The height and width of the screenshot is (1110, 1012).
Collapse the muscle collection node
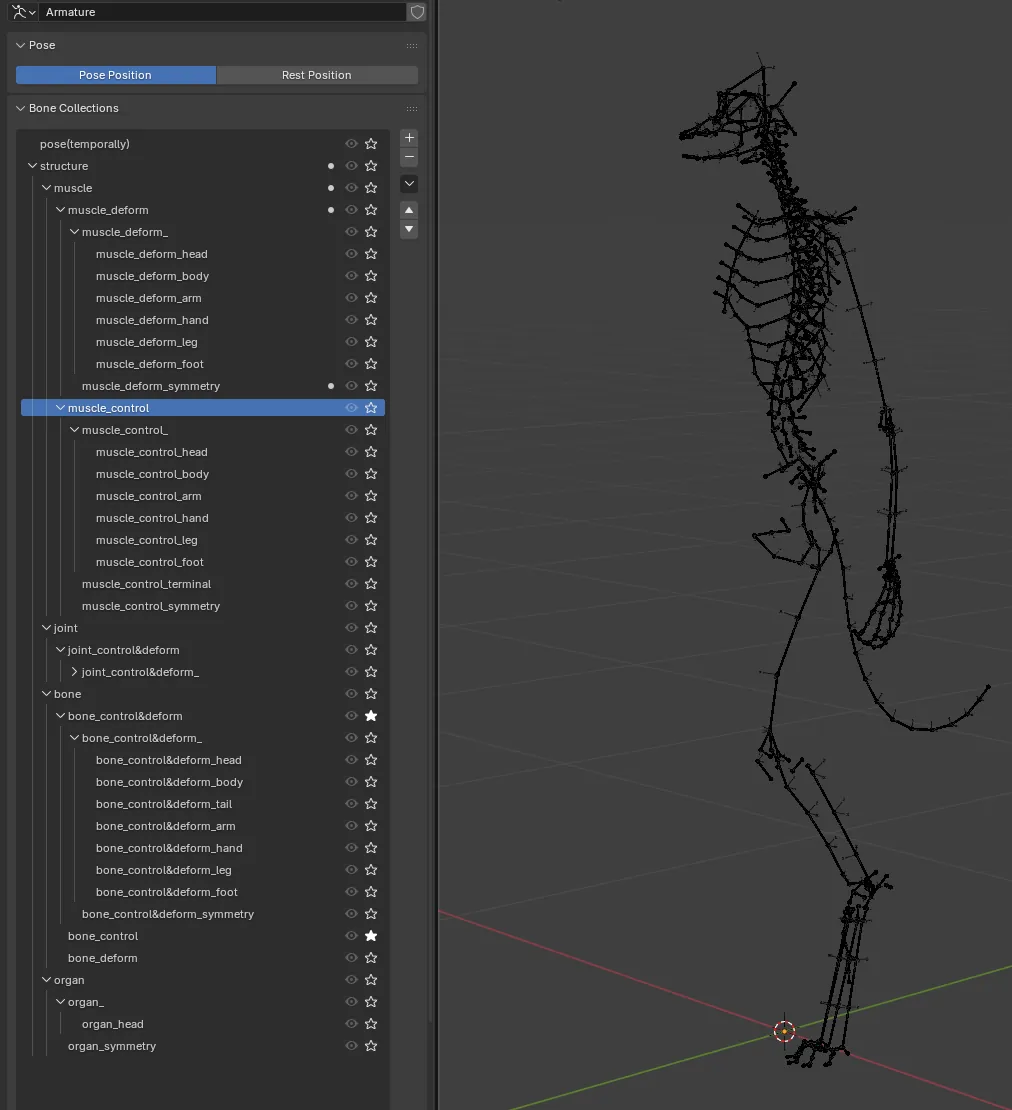point(47,188)
